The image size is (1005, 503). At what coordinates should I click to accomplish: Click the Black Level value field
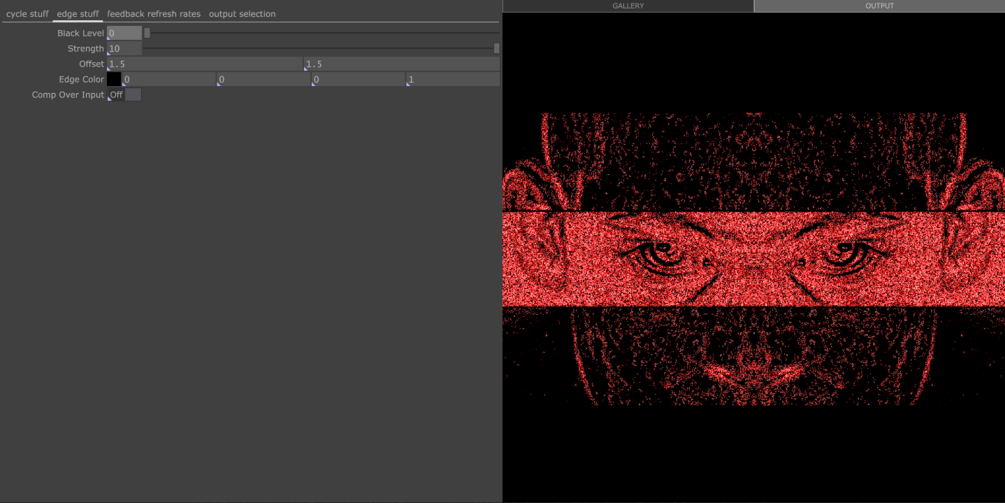pyautogui.click(x=124, y=33)
